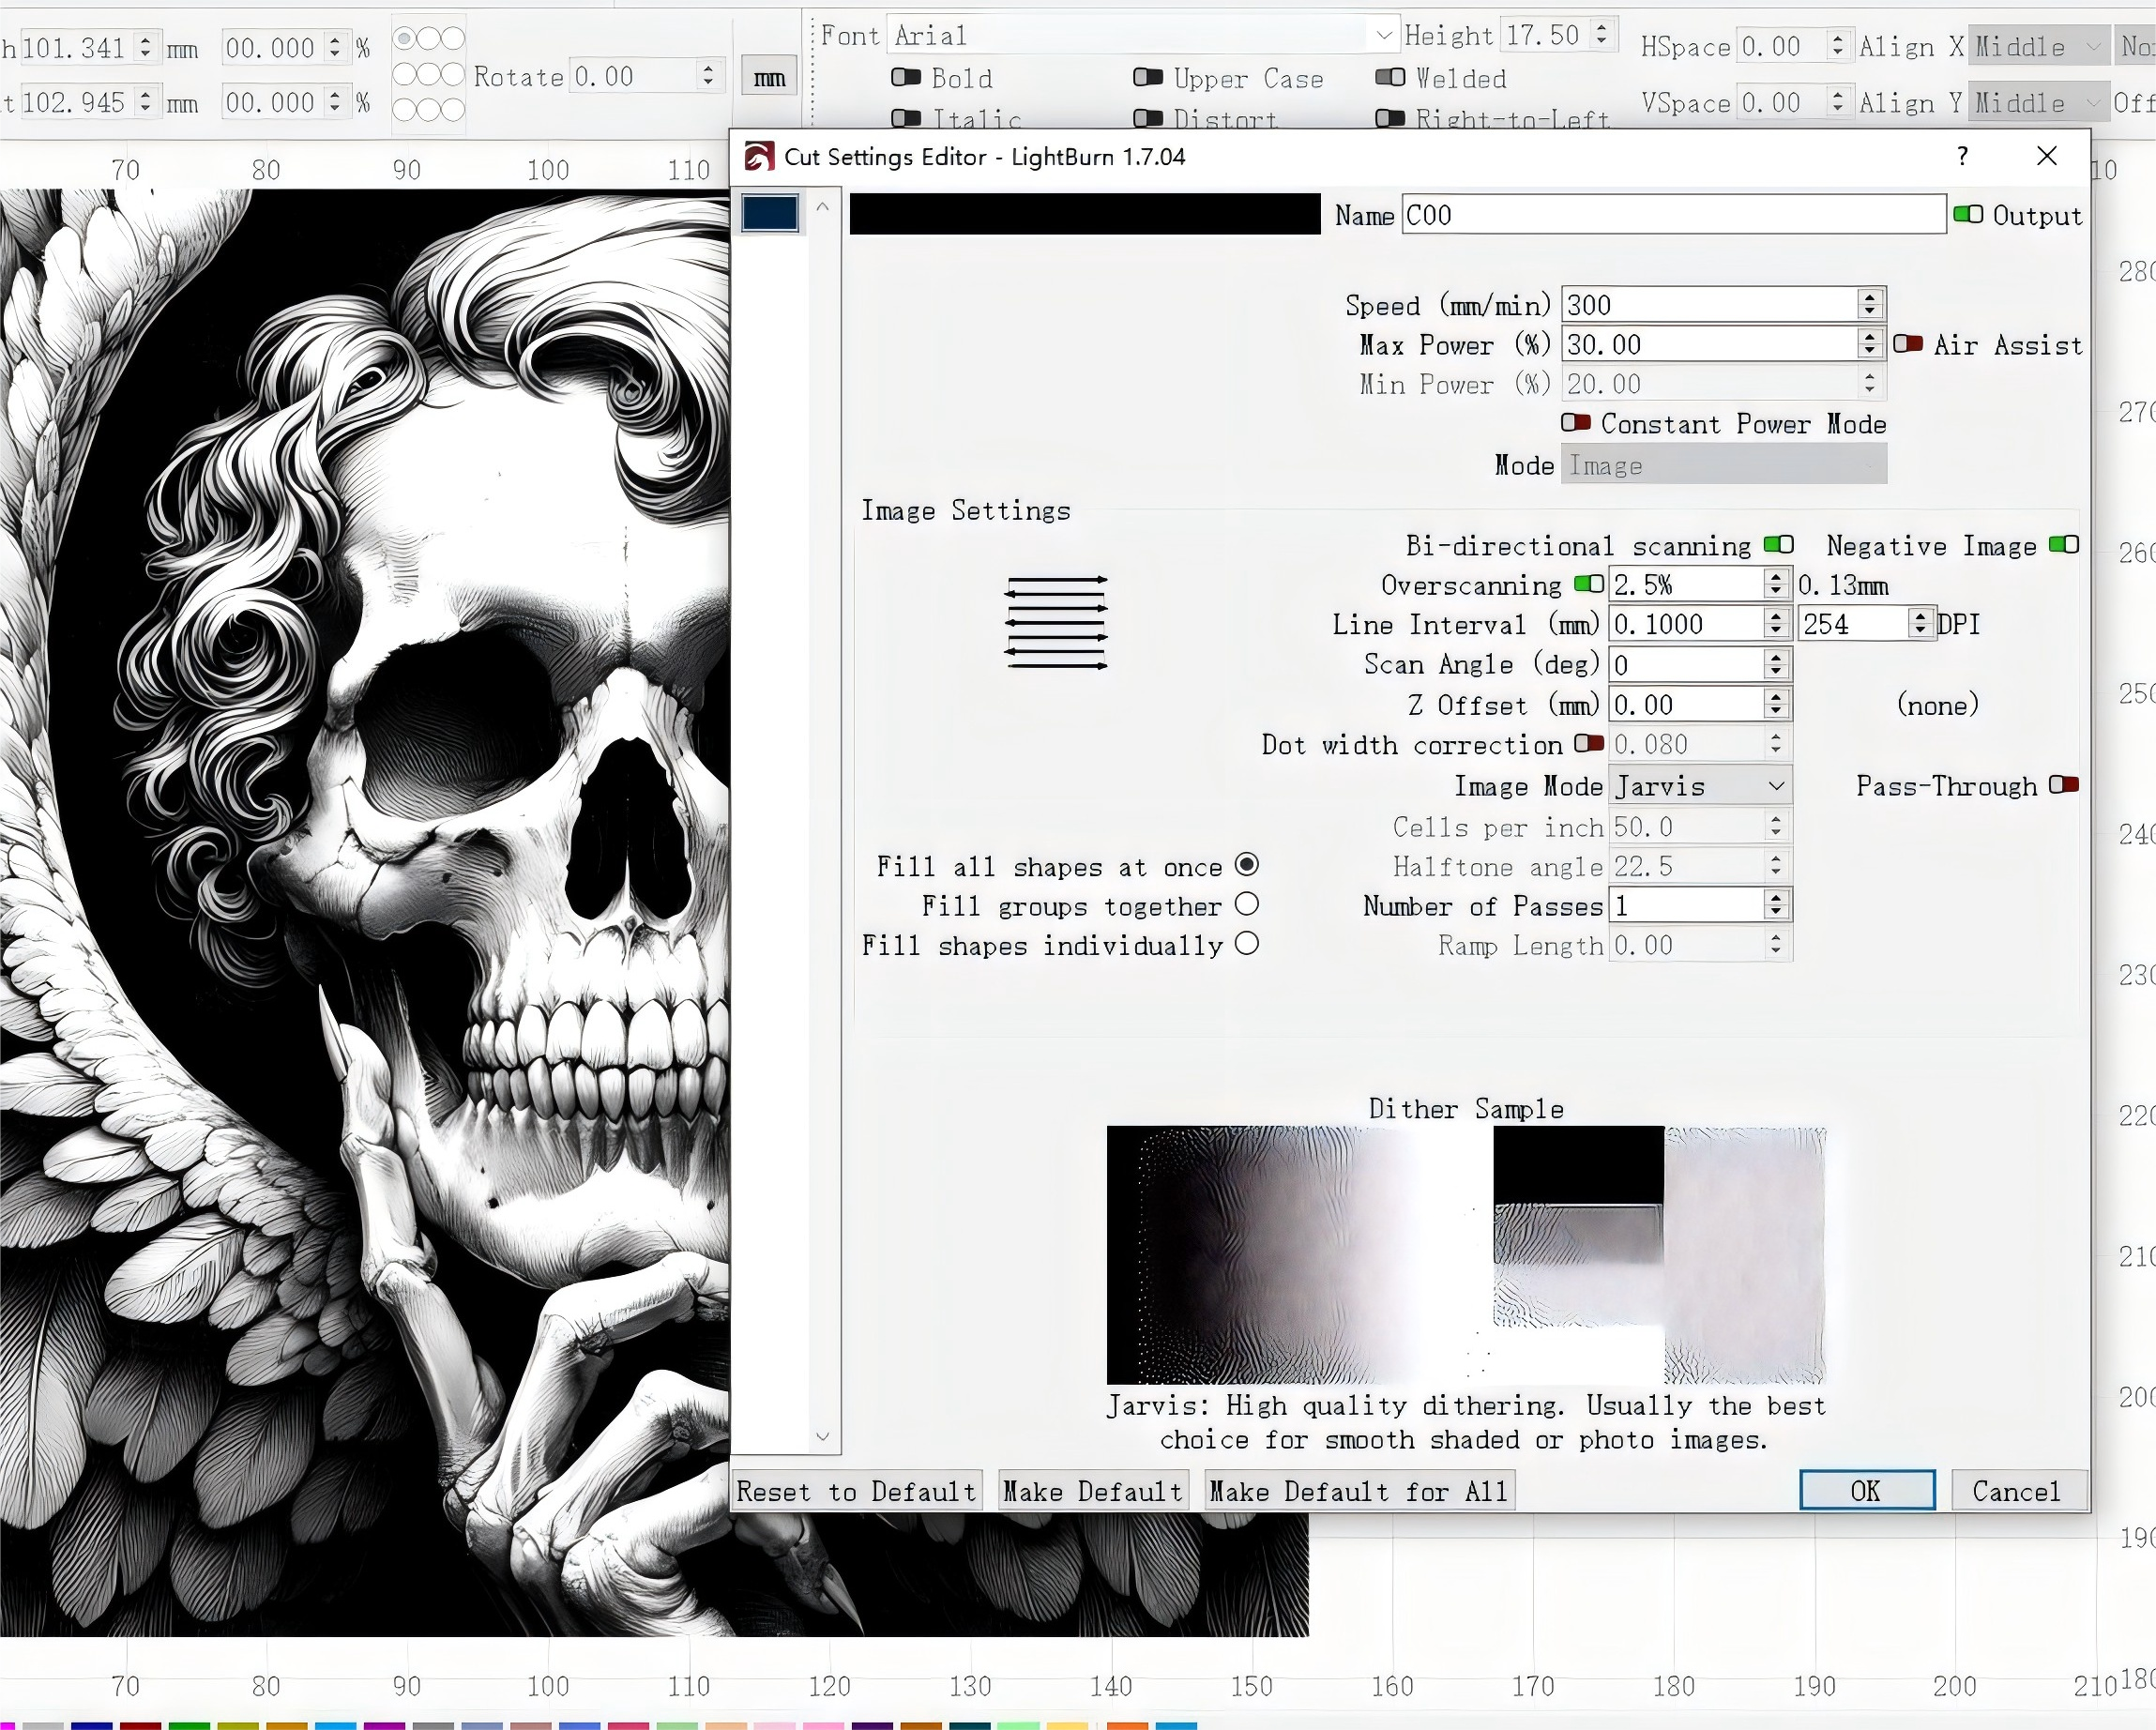This screenshot has width=2156, height=1730.
Task: Click the Scan Angle spinner arrows
Action: pos(1776,664)
